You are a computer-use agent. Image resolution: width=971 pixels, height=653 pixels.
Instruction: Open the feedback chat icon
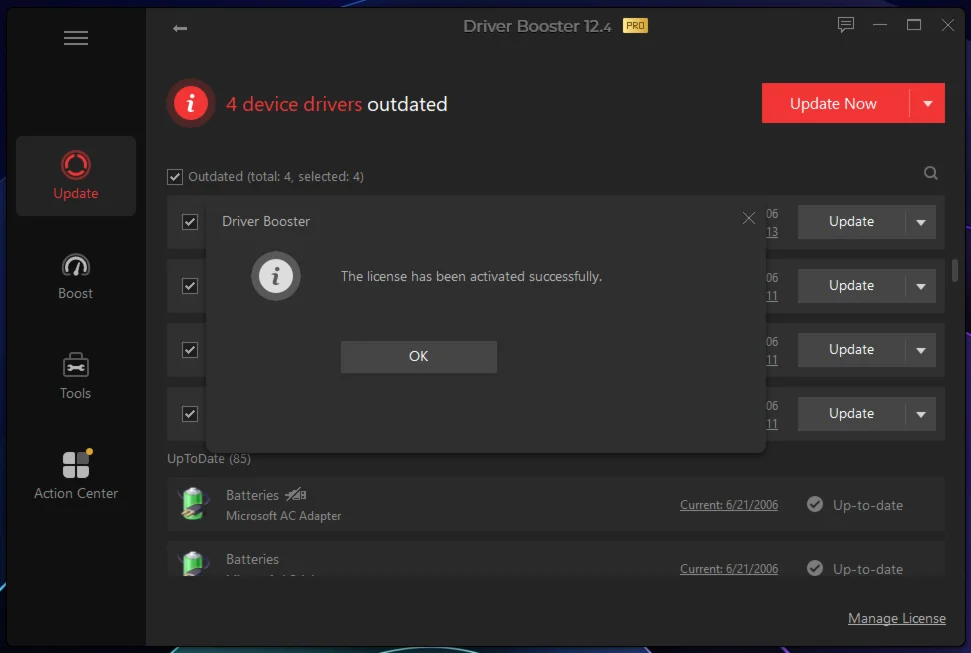click(846, 25)
